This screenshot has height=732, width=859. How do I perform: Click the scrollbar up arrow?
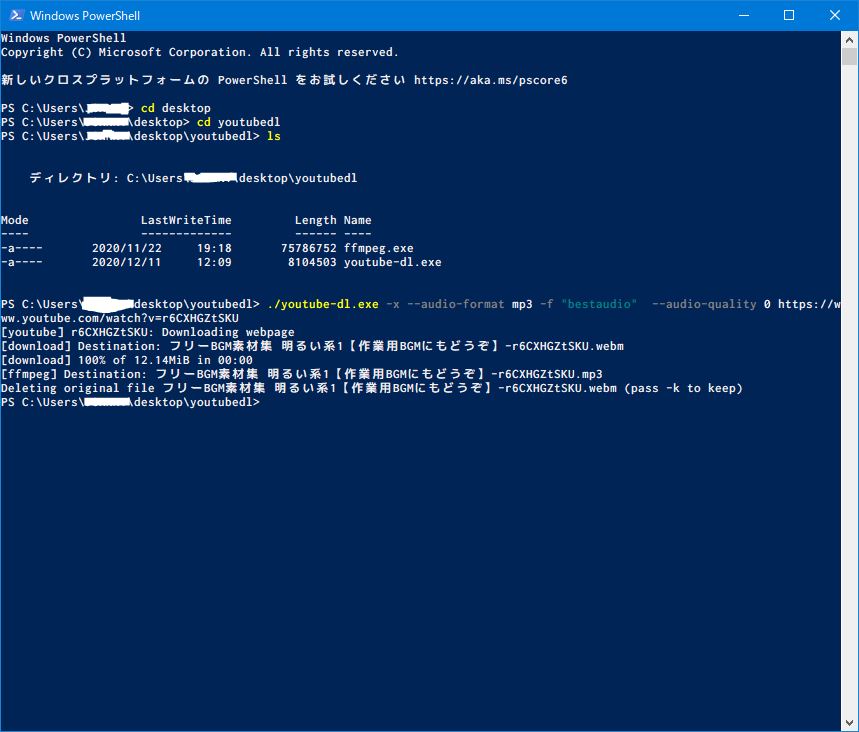click(849, 39)
